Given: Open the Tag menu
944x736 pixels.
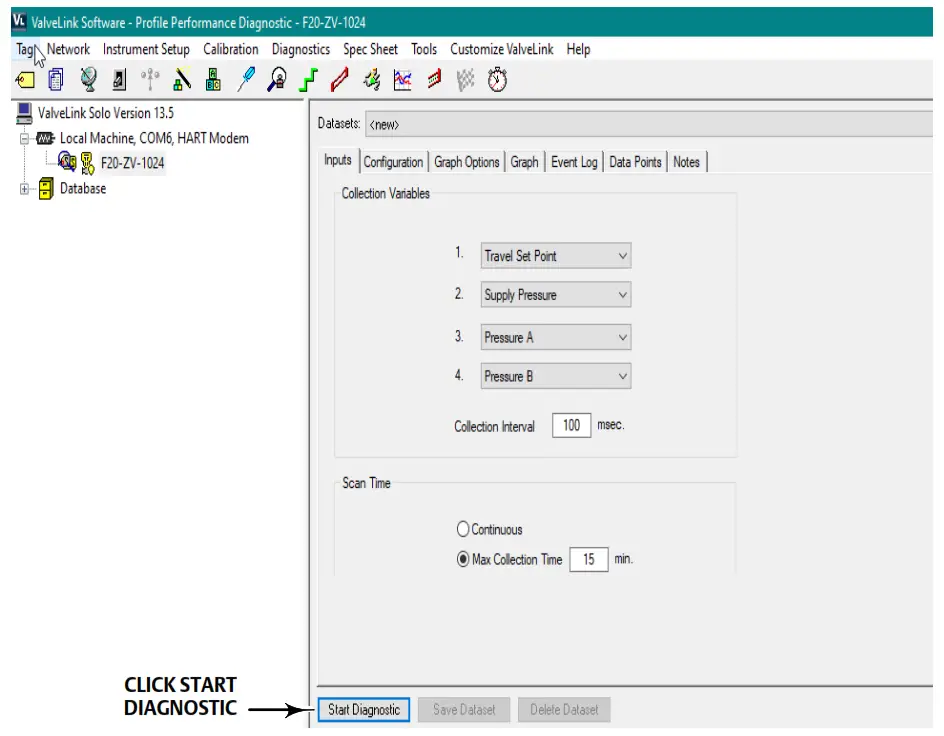Looking at the screenshot, I should [25, 49].
